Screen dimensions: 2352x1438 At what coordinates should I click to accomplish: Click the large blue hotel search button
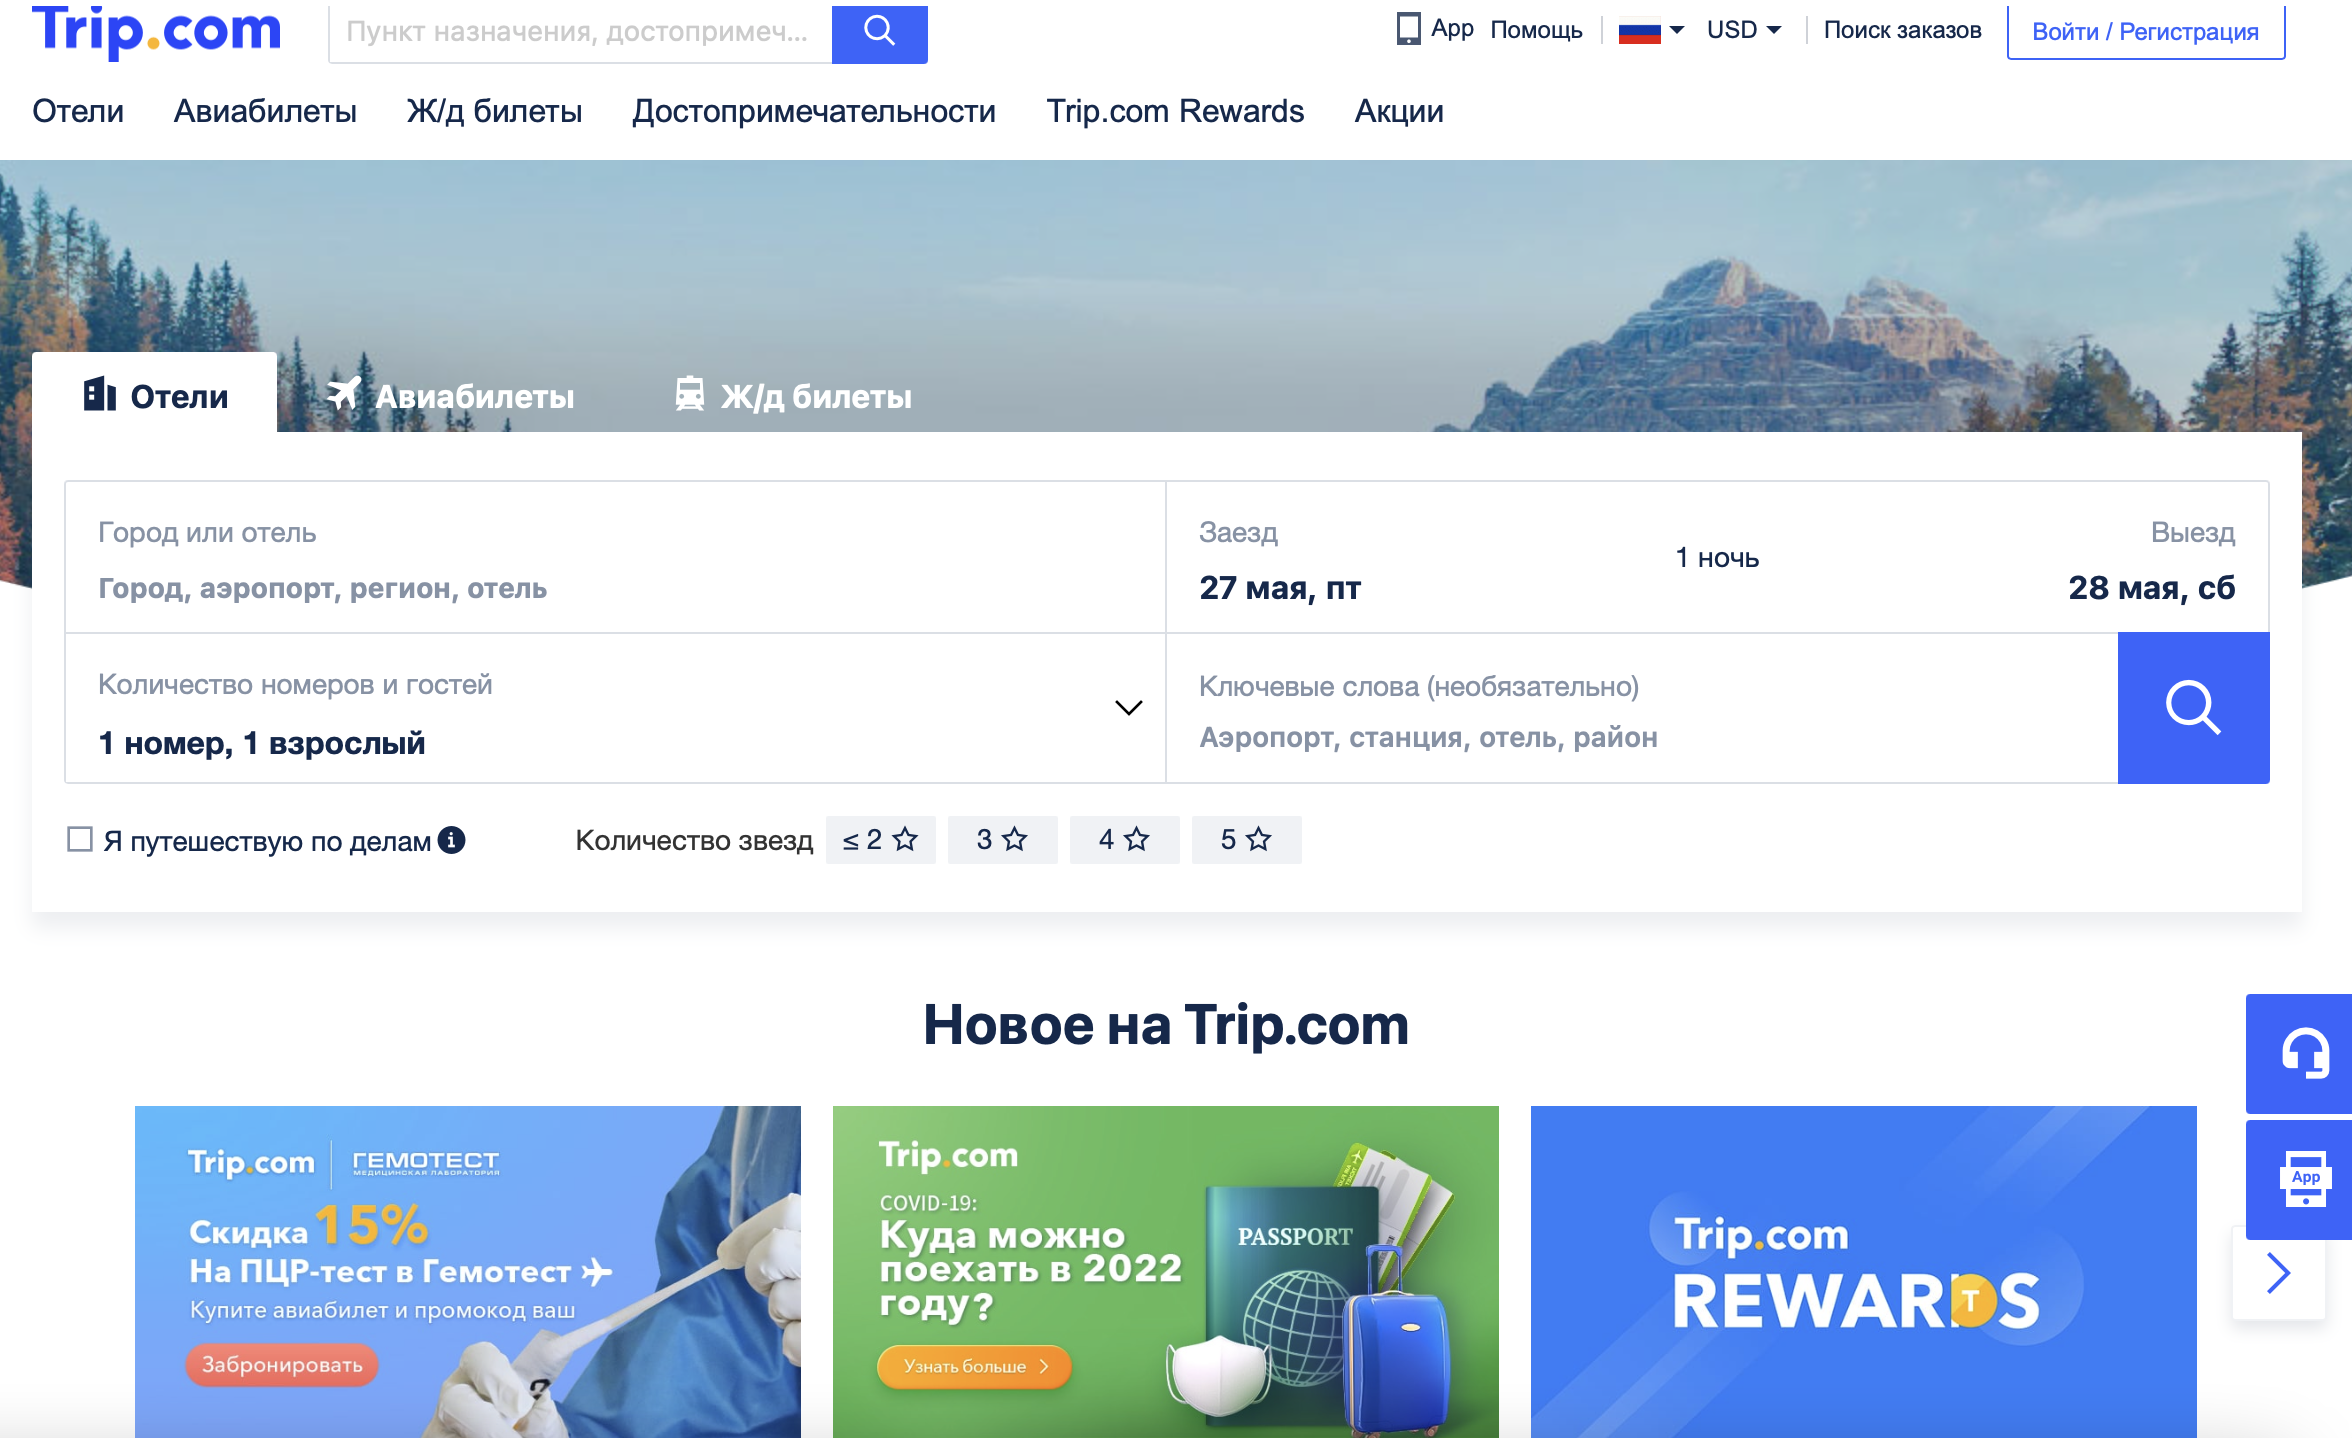2193,708
